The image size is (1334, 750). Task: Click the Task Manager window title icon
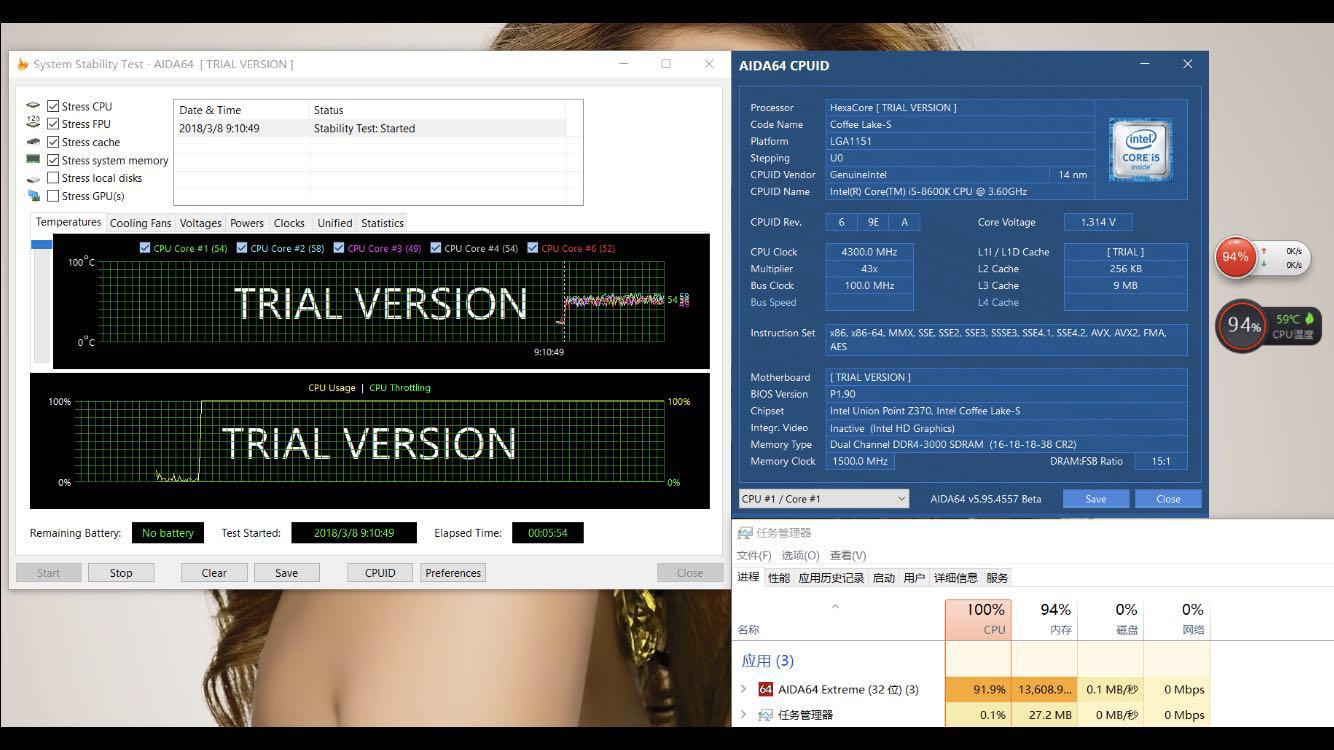pyautogui.click(x=746, y=533)
